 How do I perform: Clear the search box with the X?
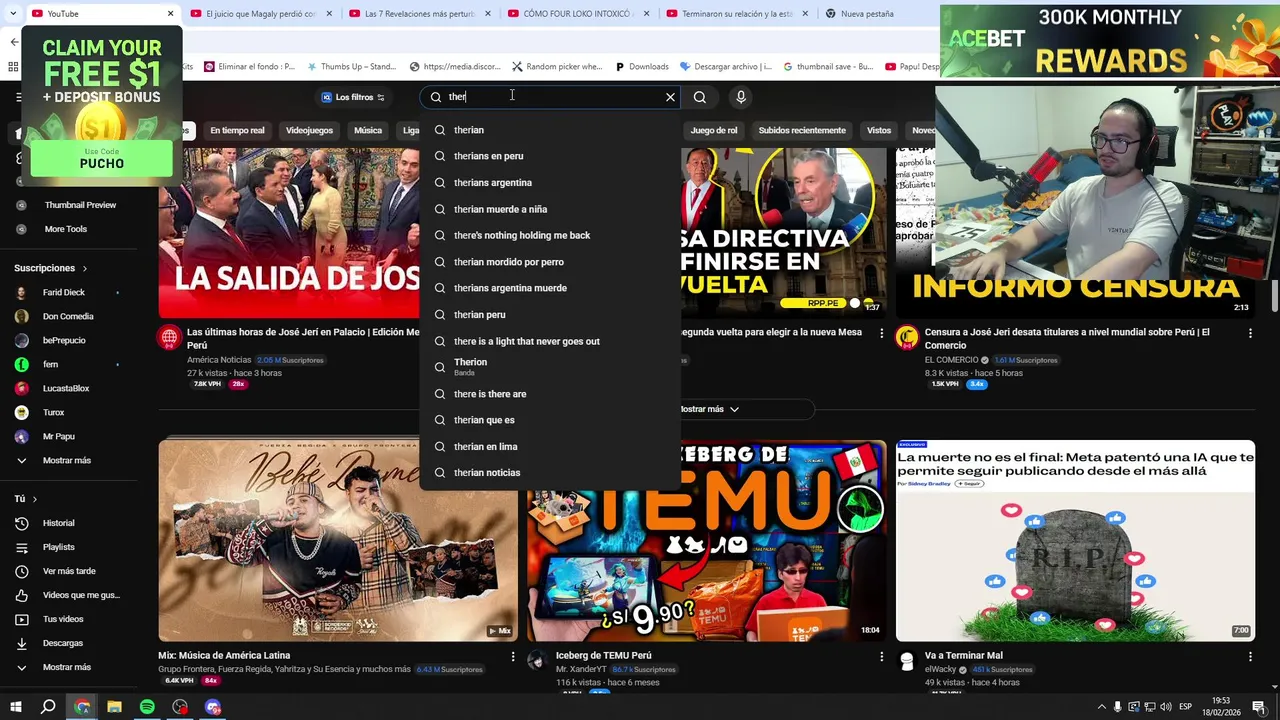(x=670, y=97)
